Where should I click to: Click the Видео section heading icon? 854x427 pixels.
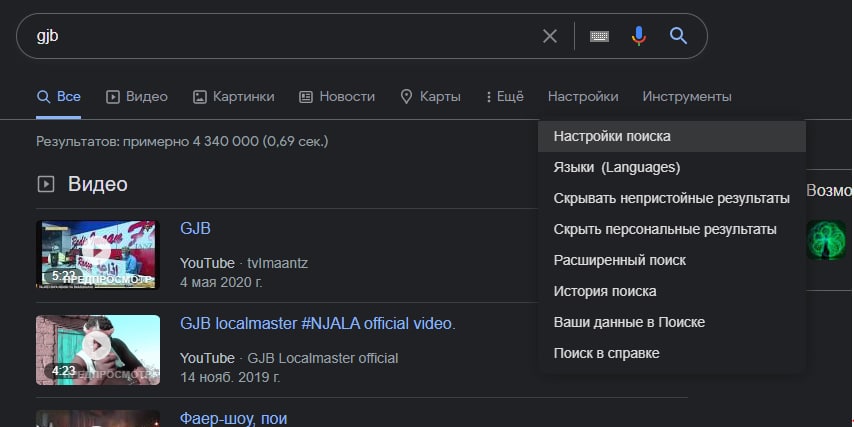[x=46, y=184]
